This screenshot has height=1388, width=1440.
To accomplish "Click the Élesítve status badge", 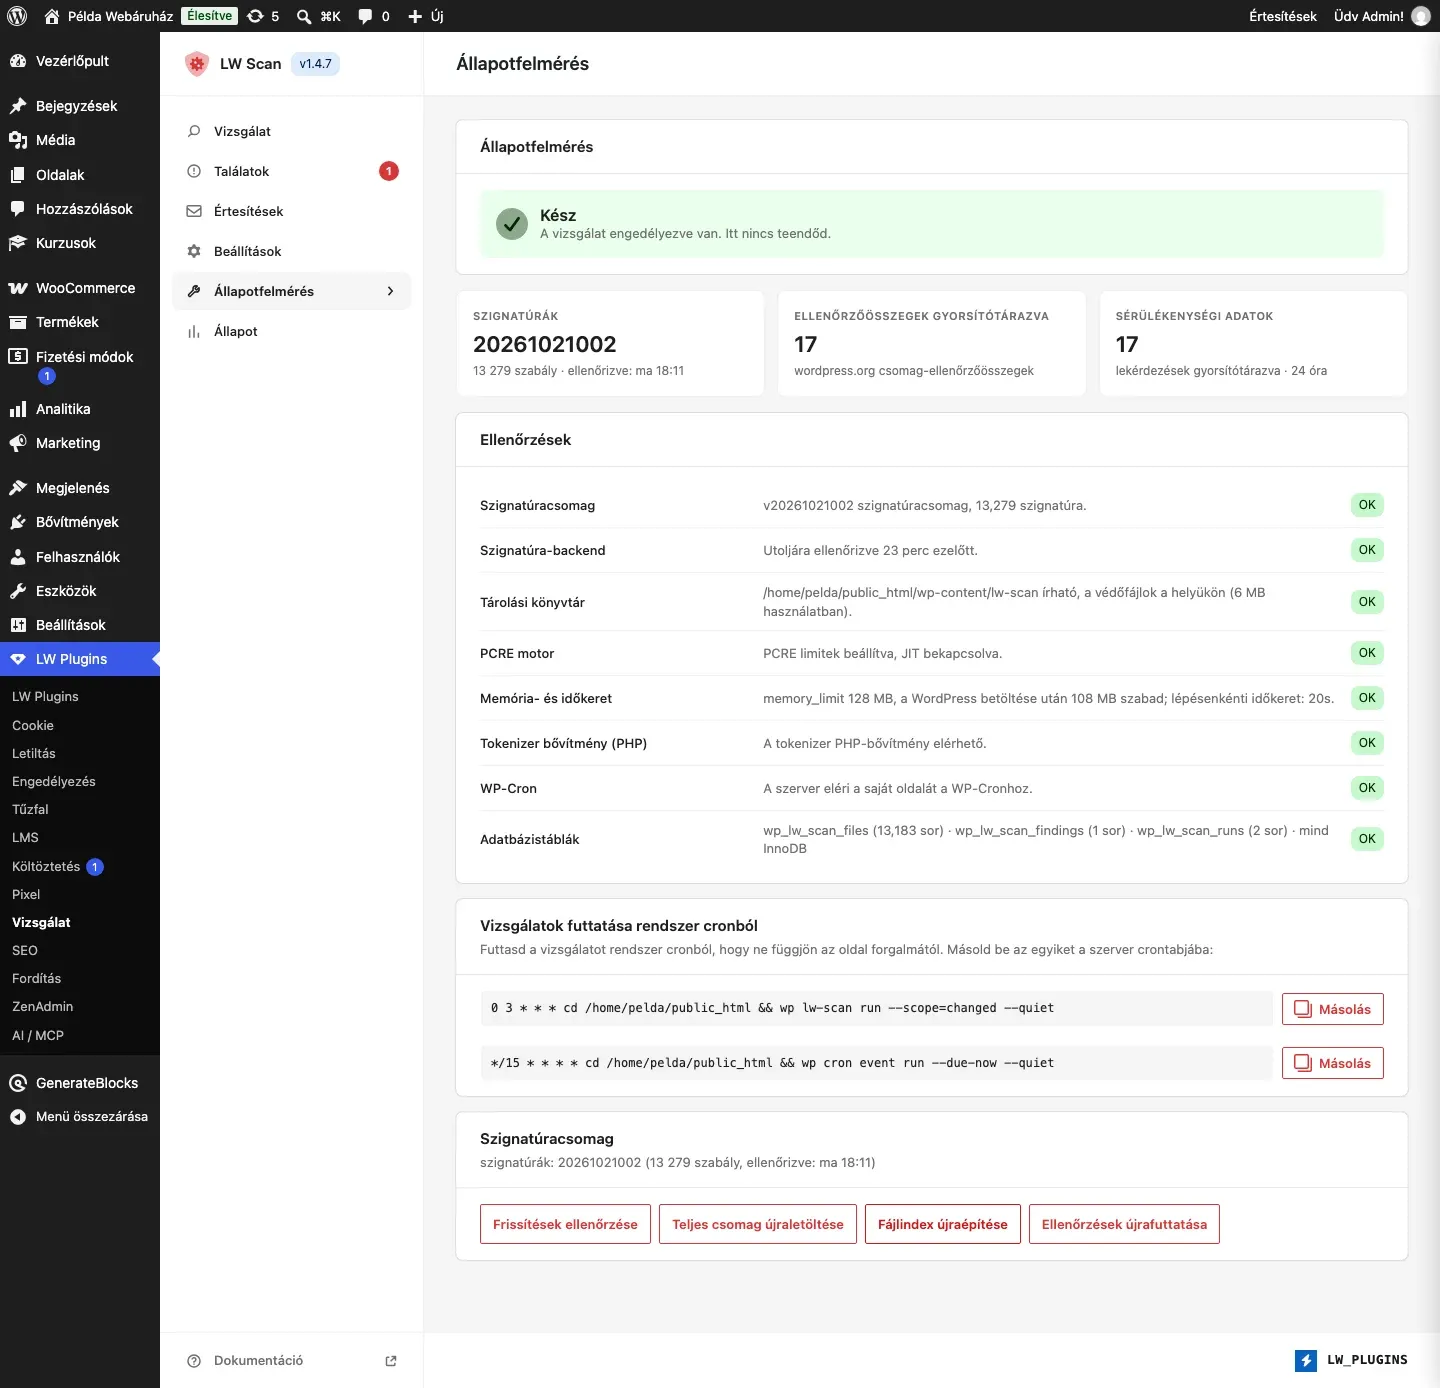I will tap(210, 16).
